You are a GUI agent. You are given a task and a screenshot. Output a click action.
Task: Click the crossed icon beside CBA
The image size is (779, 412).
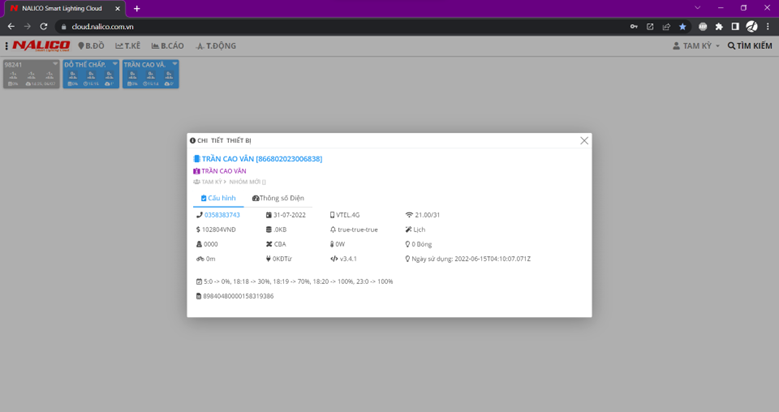click(269, 244)
